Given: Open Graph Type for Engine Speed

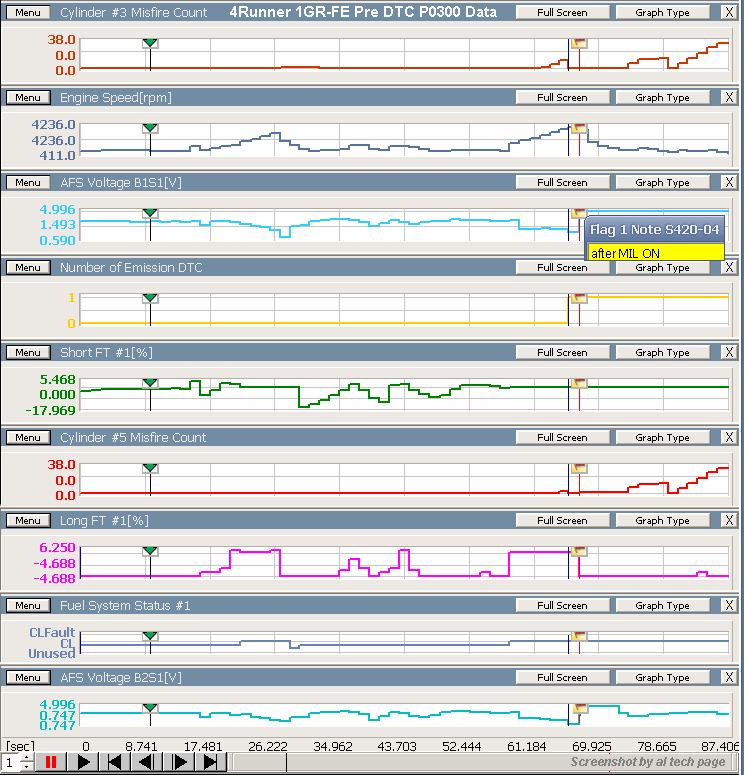Looking at the screenshot, I should pos(662,98).
